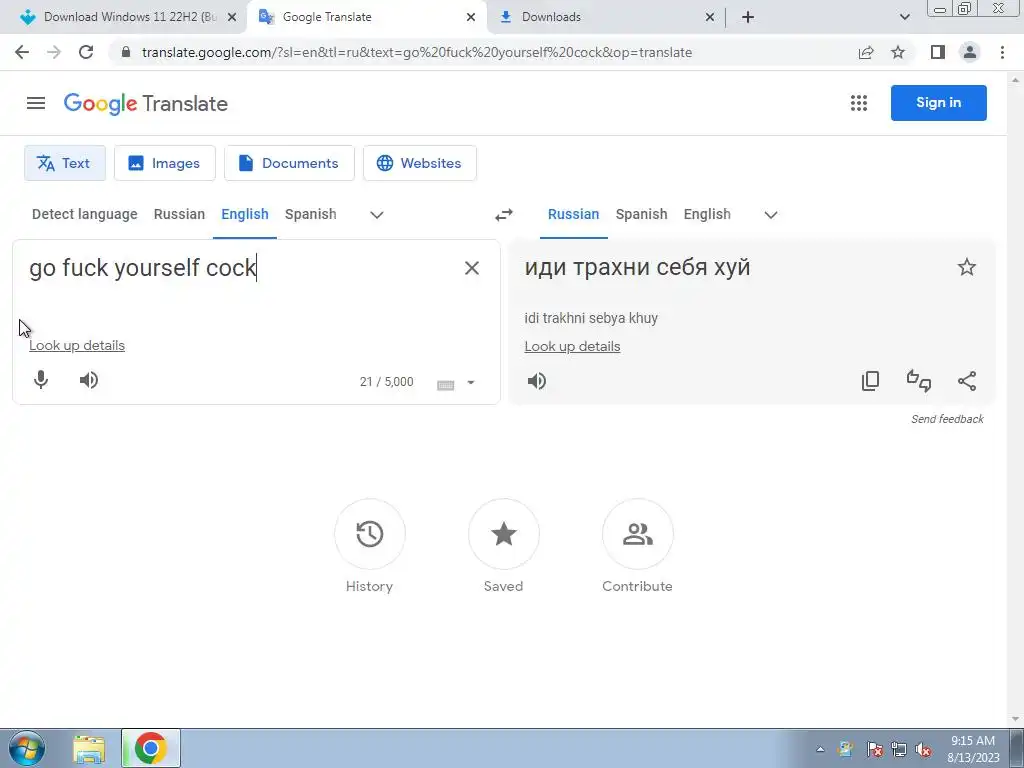Click the Google Translate logo
The image size is (1024, 768).
[x=146, y=103]
